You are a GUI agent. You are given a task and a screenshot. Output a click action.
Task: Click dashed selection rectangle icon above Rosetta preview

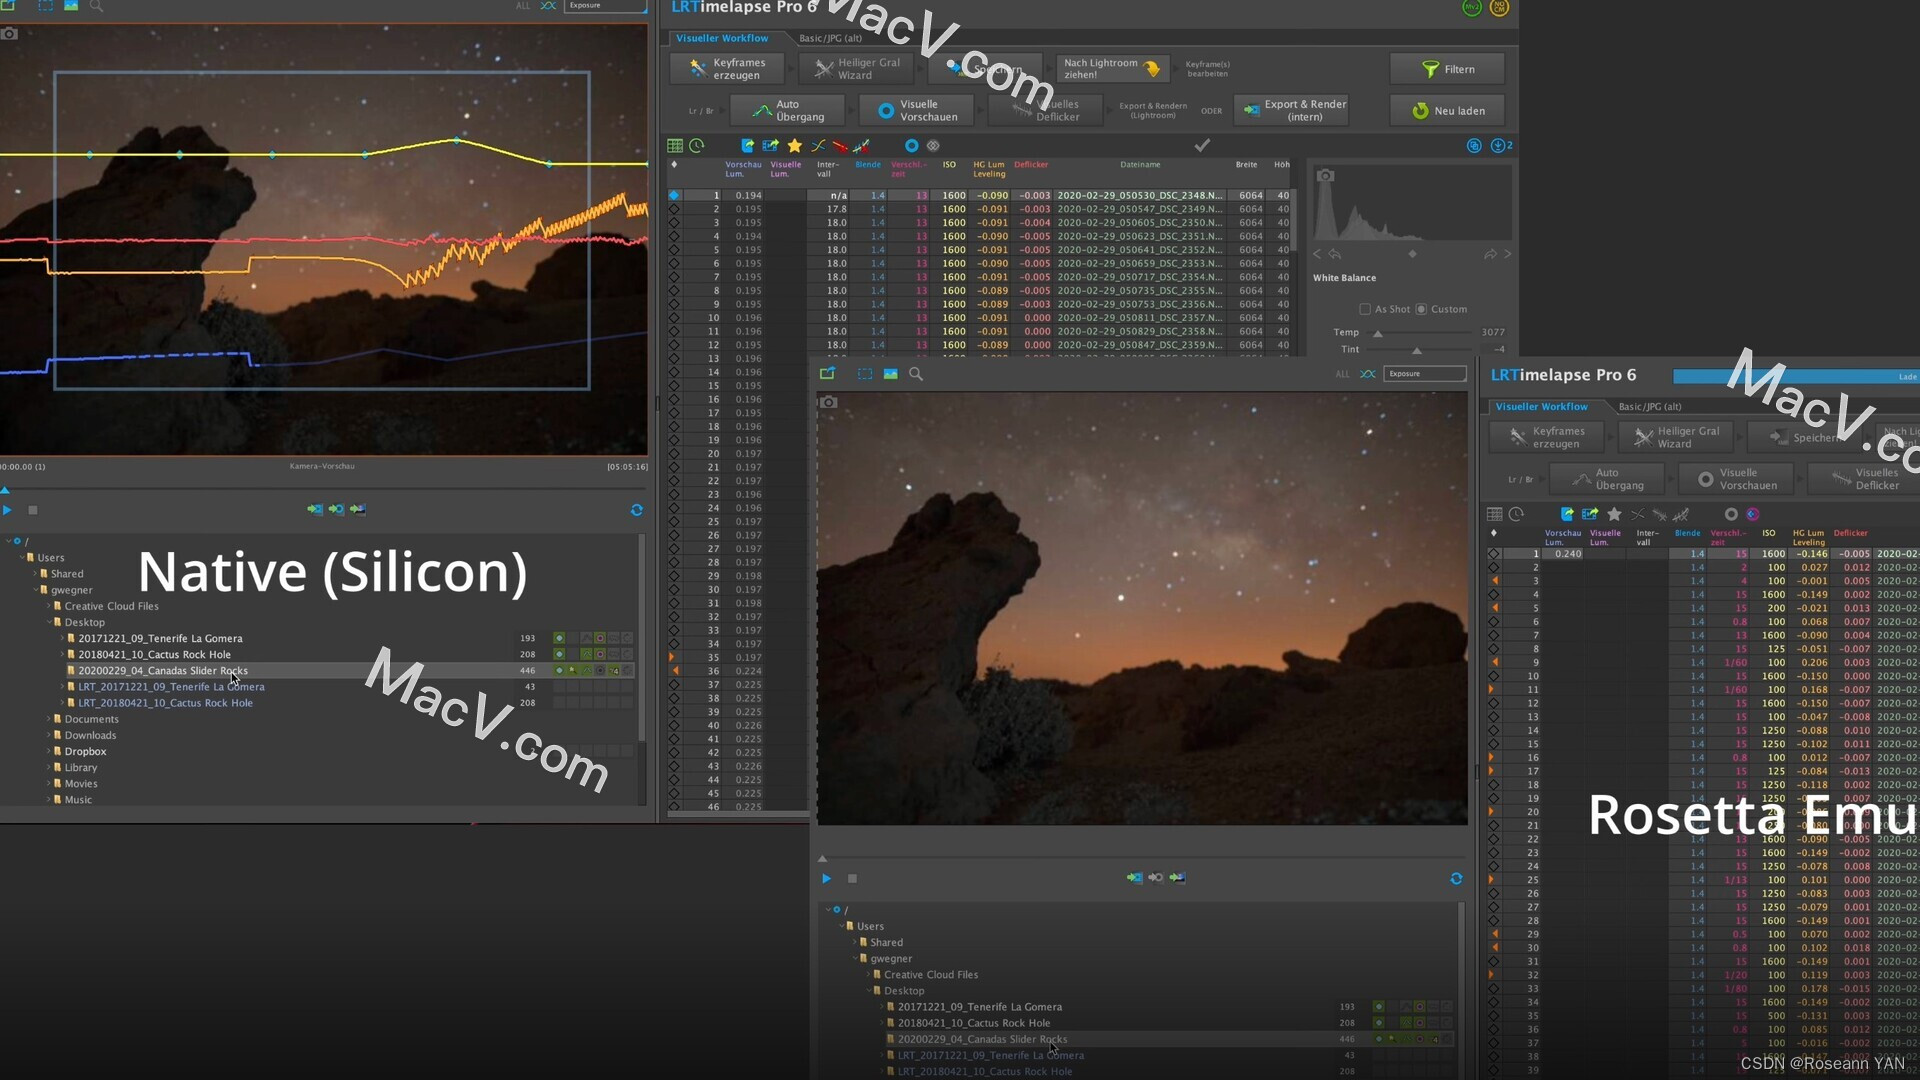click(x=865, y=374)
